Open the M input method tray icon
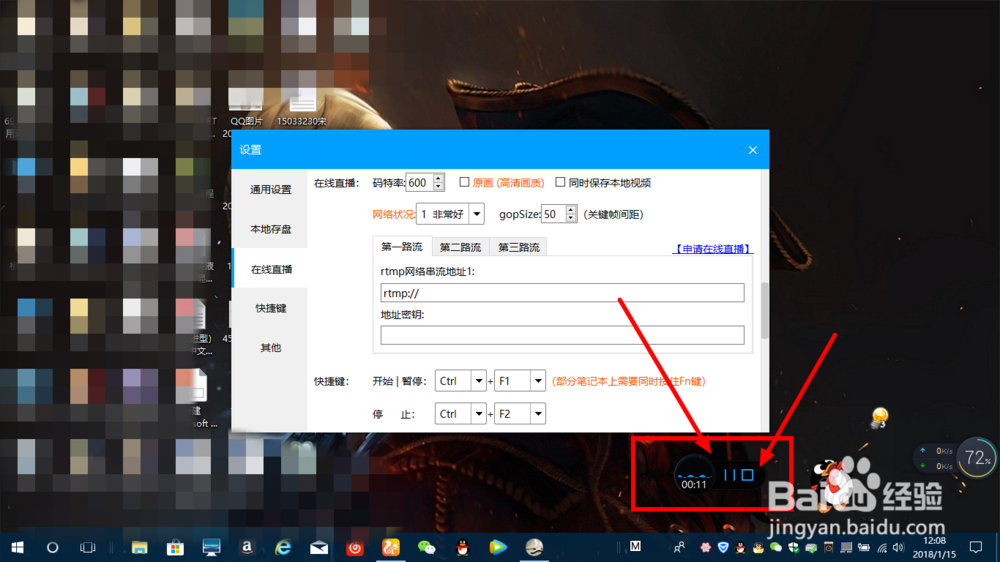The image size is (1000, 562). (635, 546)
